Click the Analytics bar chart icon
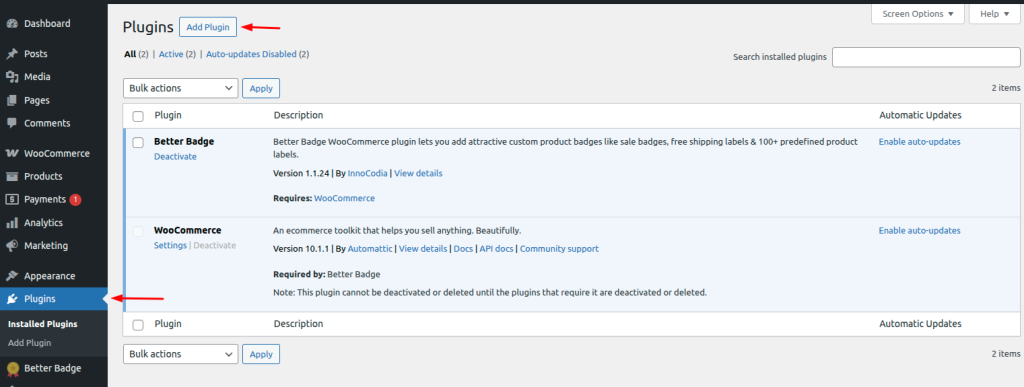Screen dimensions: 1024x387 tap(12, 223)
